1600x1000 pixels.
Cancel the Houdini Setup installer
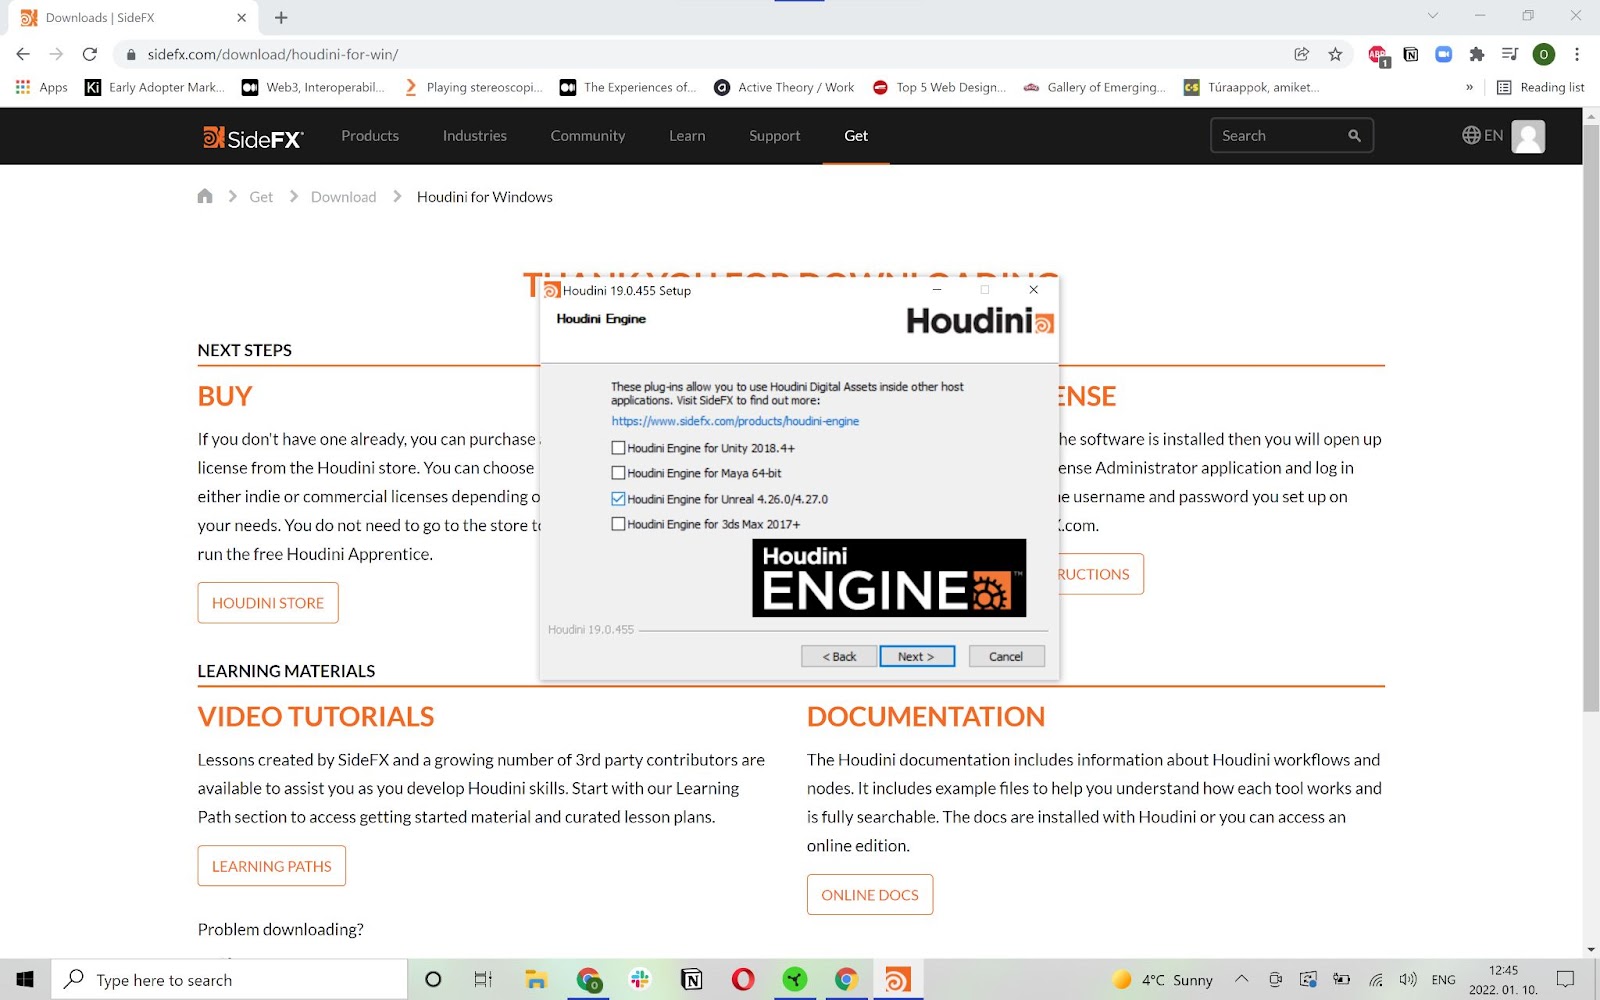(x=1006, y=656)
